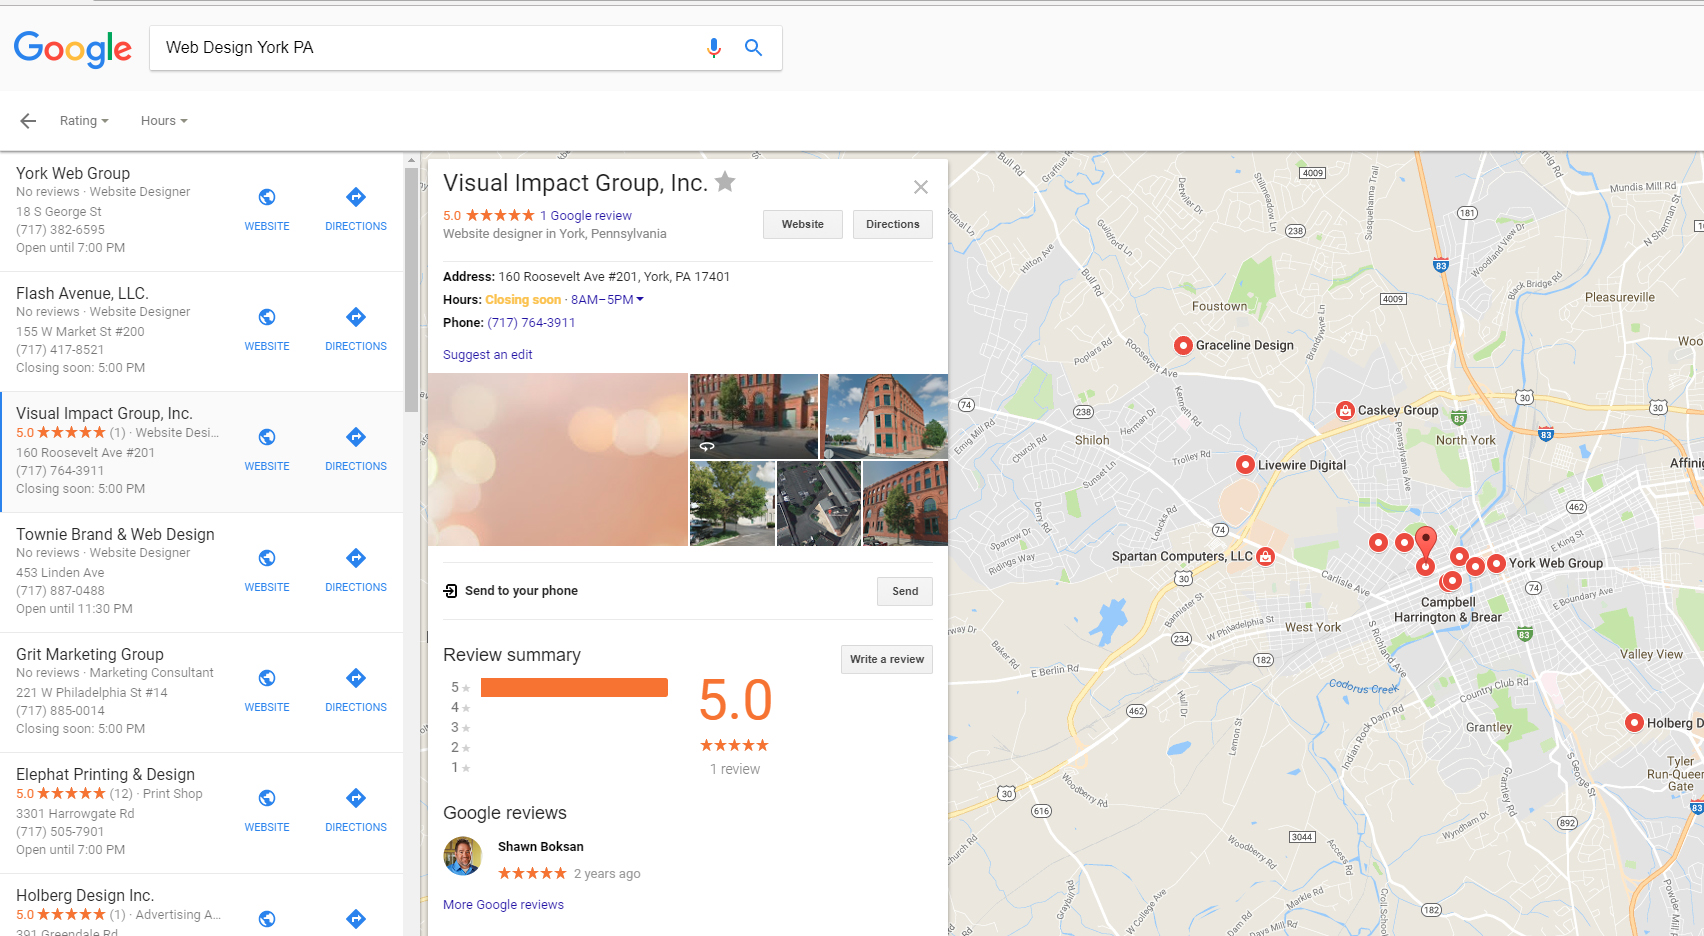Select the Holberg Design Inc. listing title

click(x=85, y=896)
